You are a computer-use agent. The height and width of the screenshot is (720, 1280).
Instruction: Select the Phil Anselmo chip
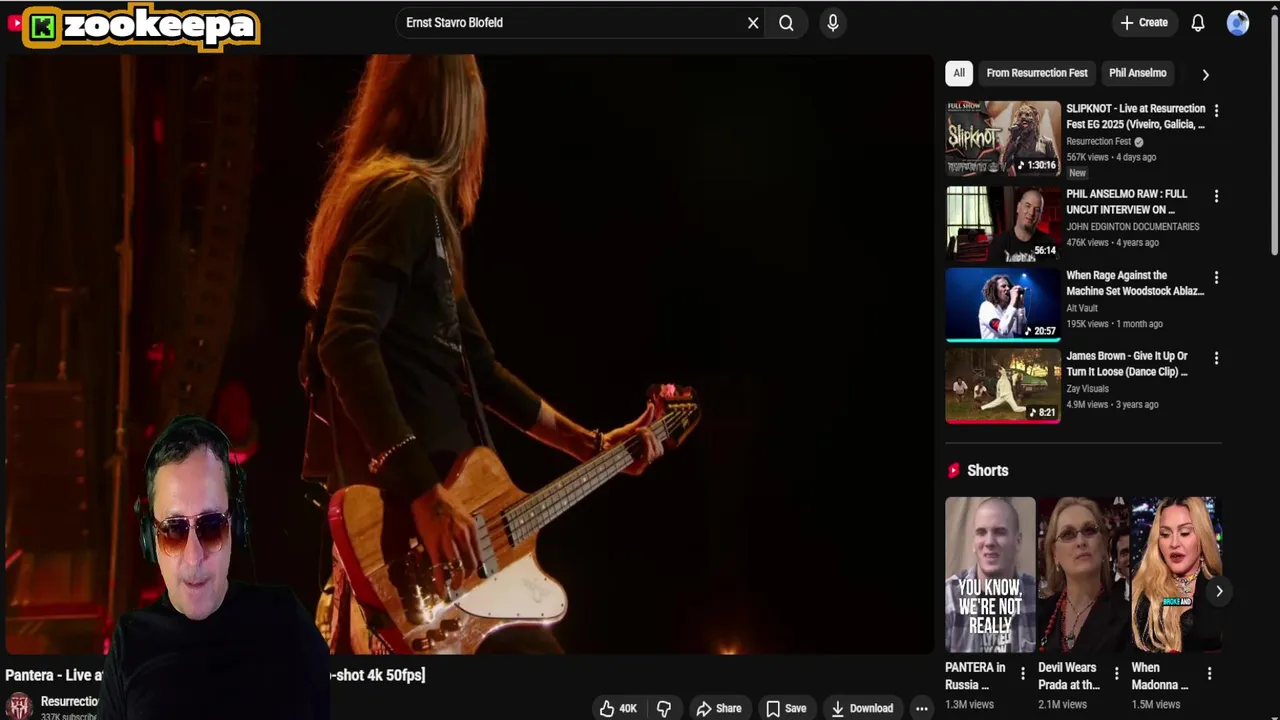point(1137,73)
